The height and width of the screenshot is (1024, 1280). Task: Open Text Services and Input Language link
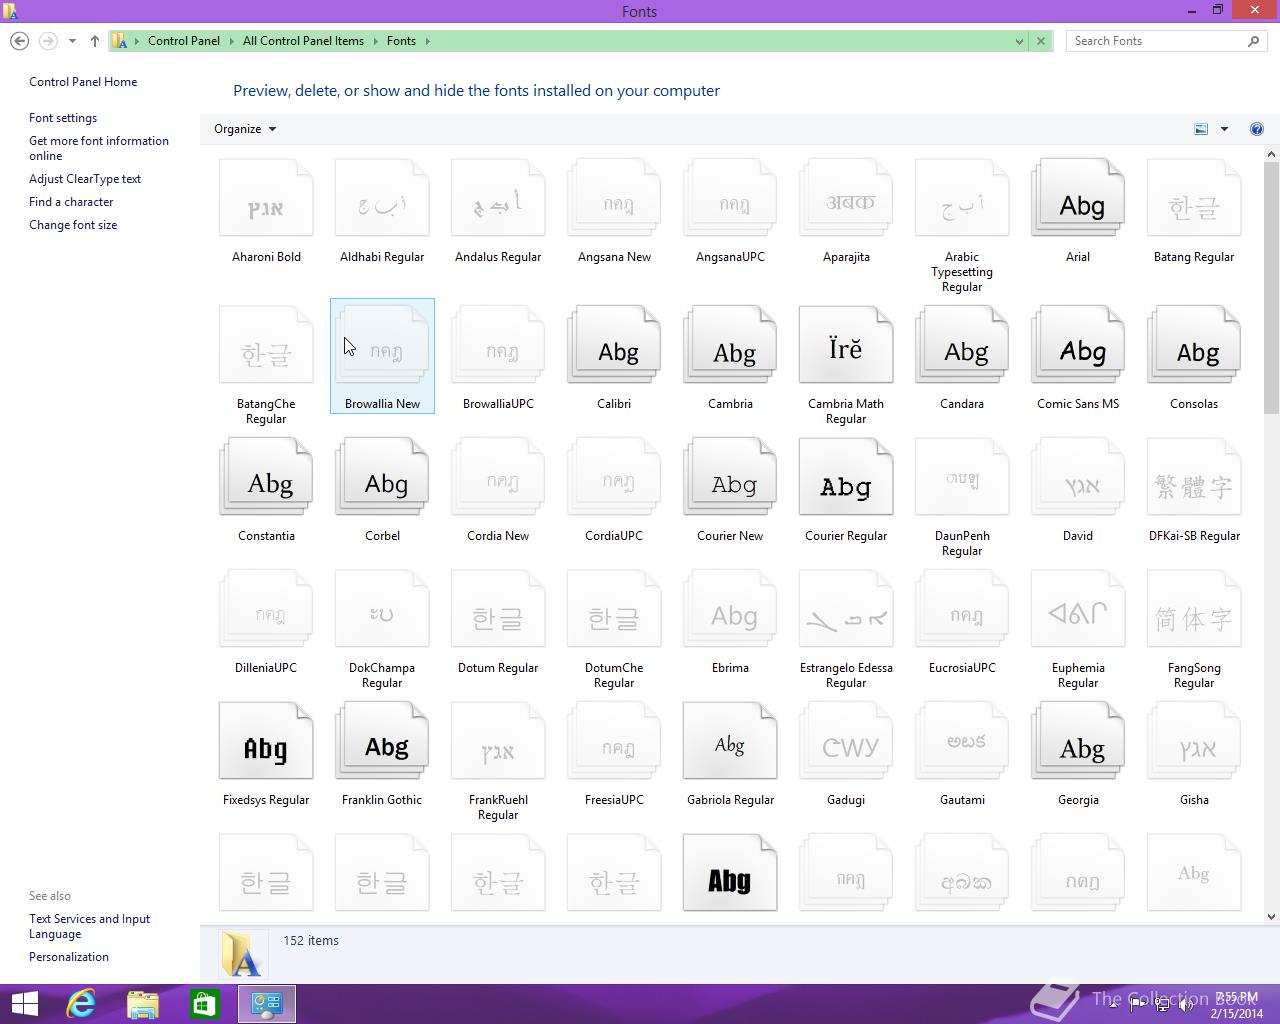[x=89, y=926]
